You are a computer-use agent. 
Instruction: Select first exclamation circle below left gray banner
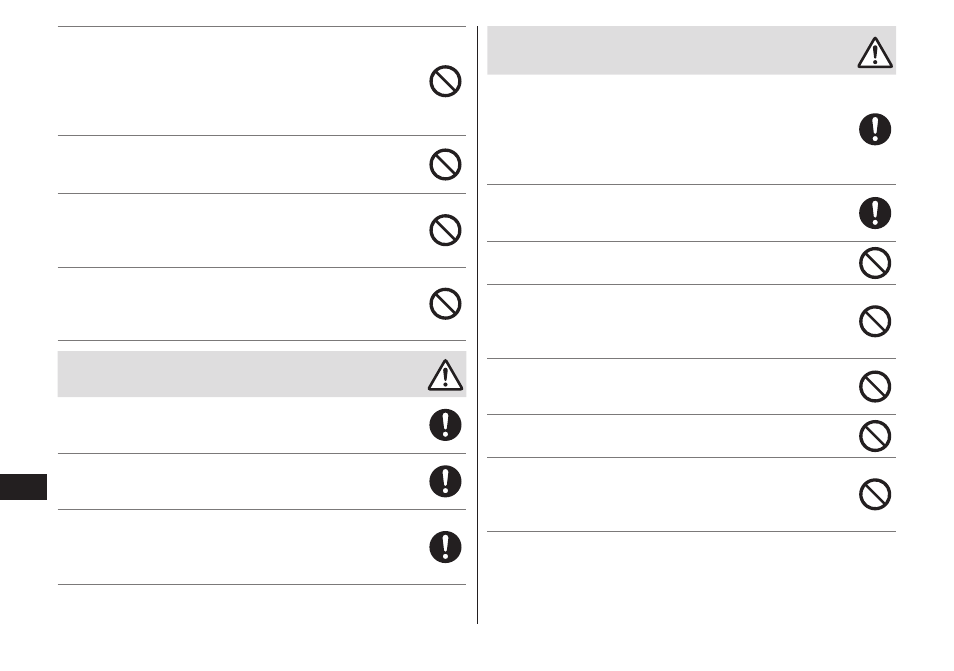445,425
